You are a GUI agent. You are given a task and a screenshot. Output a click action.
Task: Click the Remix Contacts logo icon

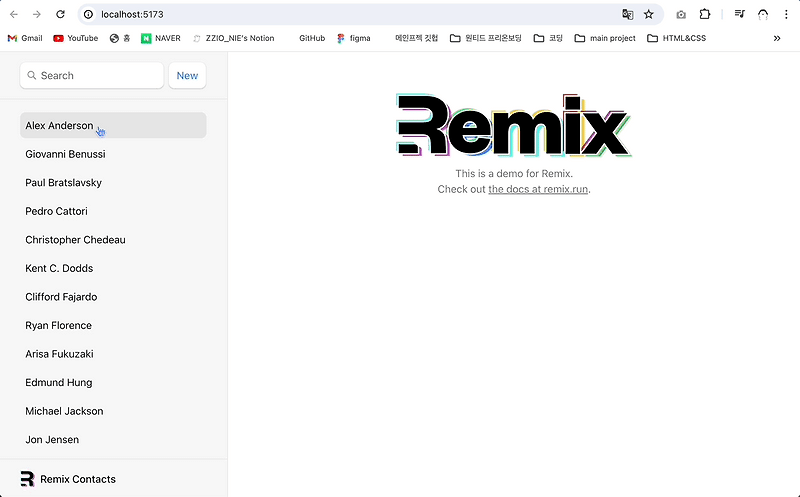pos(28,479)
